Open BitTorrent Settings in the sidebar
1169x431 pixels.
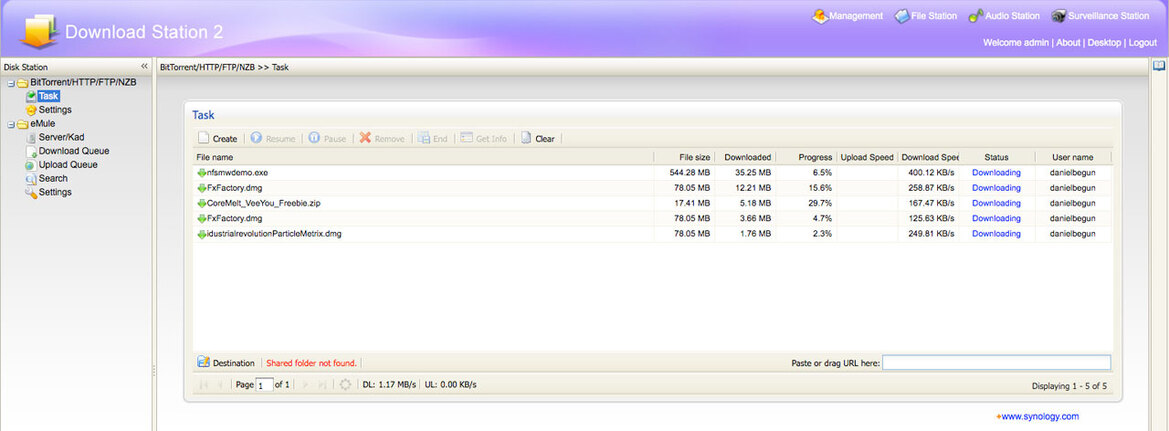click(x=54, y=110)
